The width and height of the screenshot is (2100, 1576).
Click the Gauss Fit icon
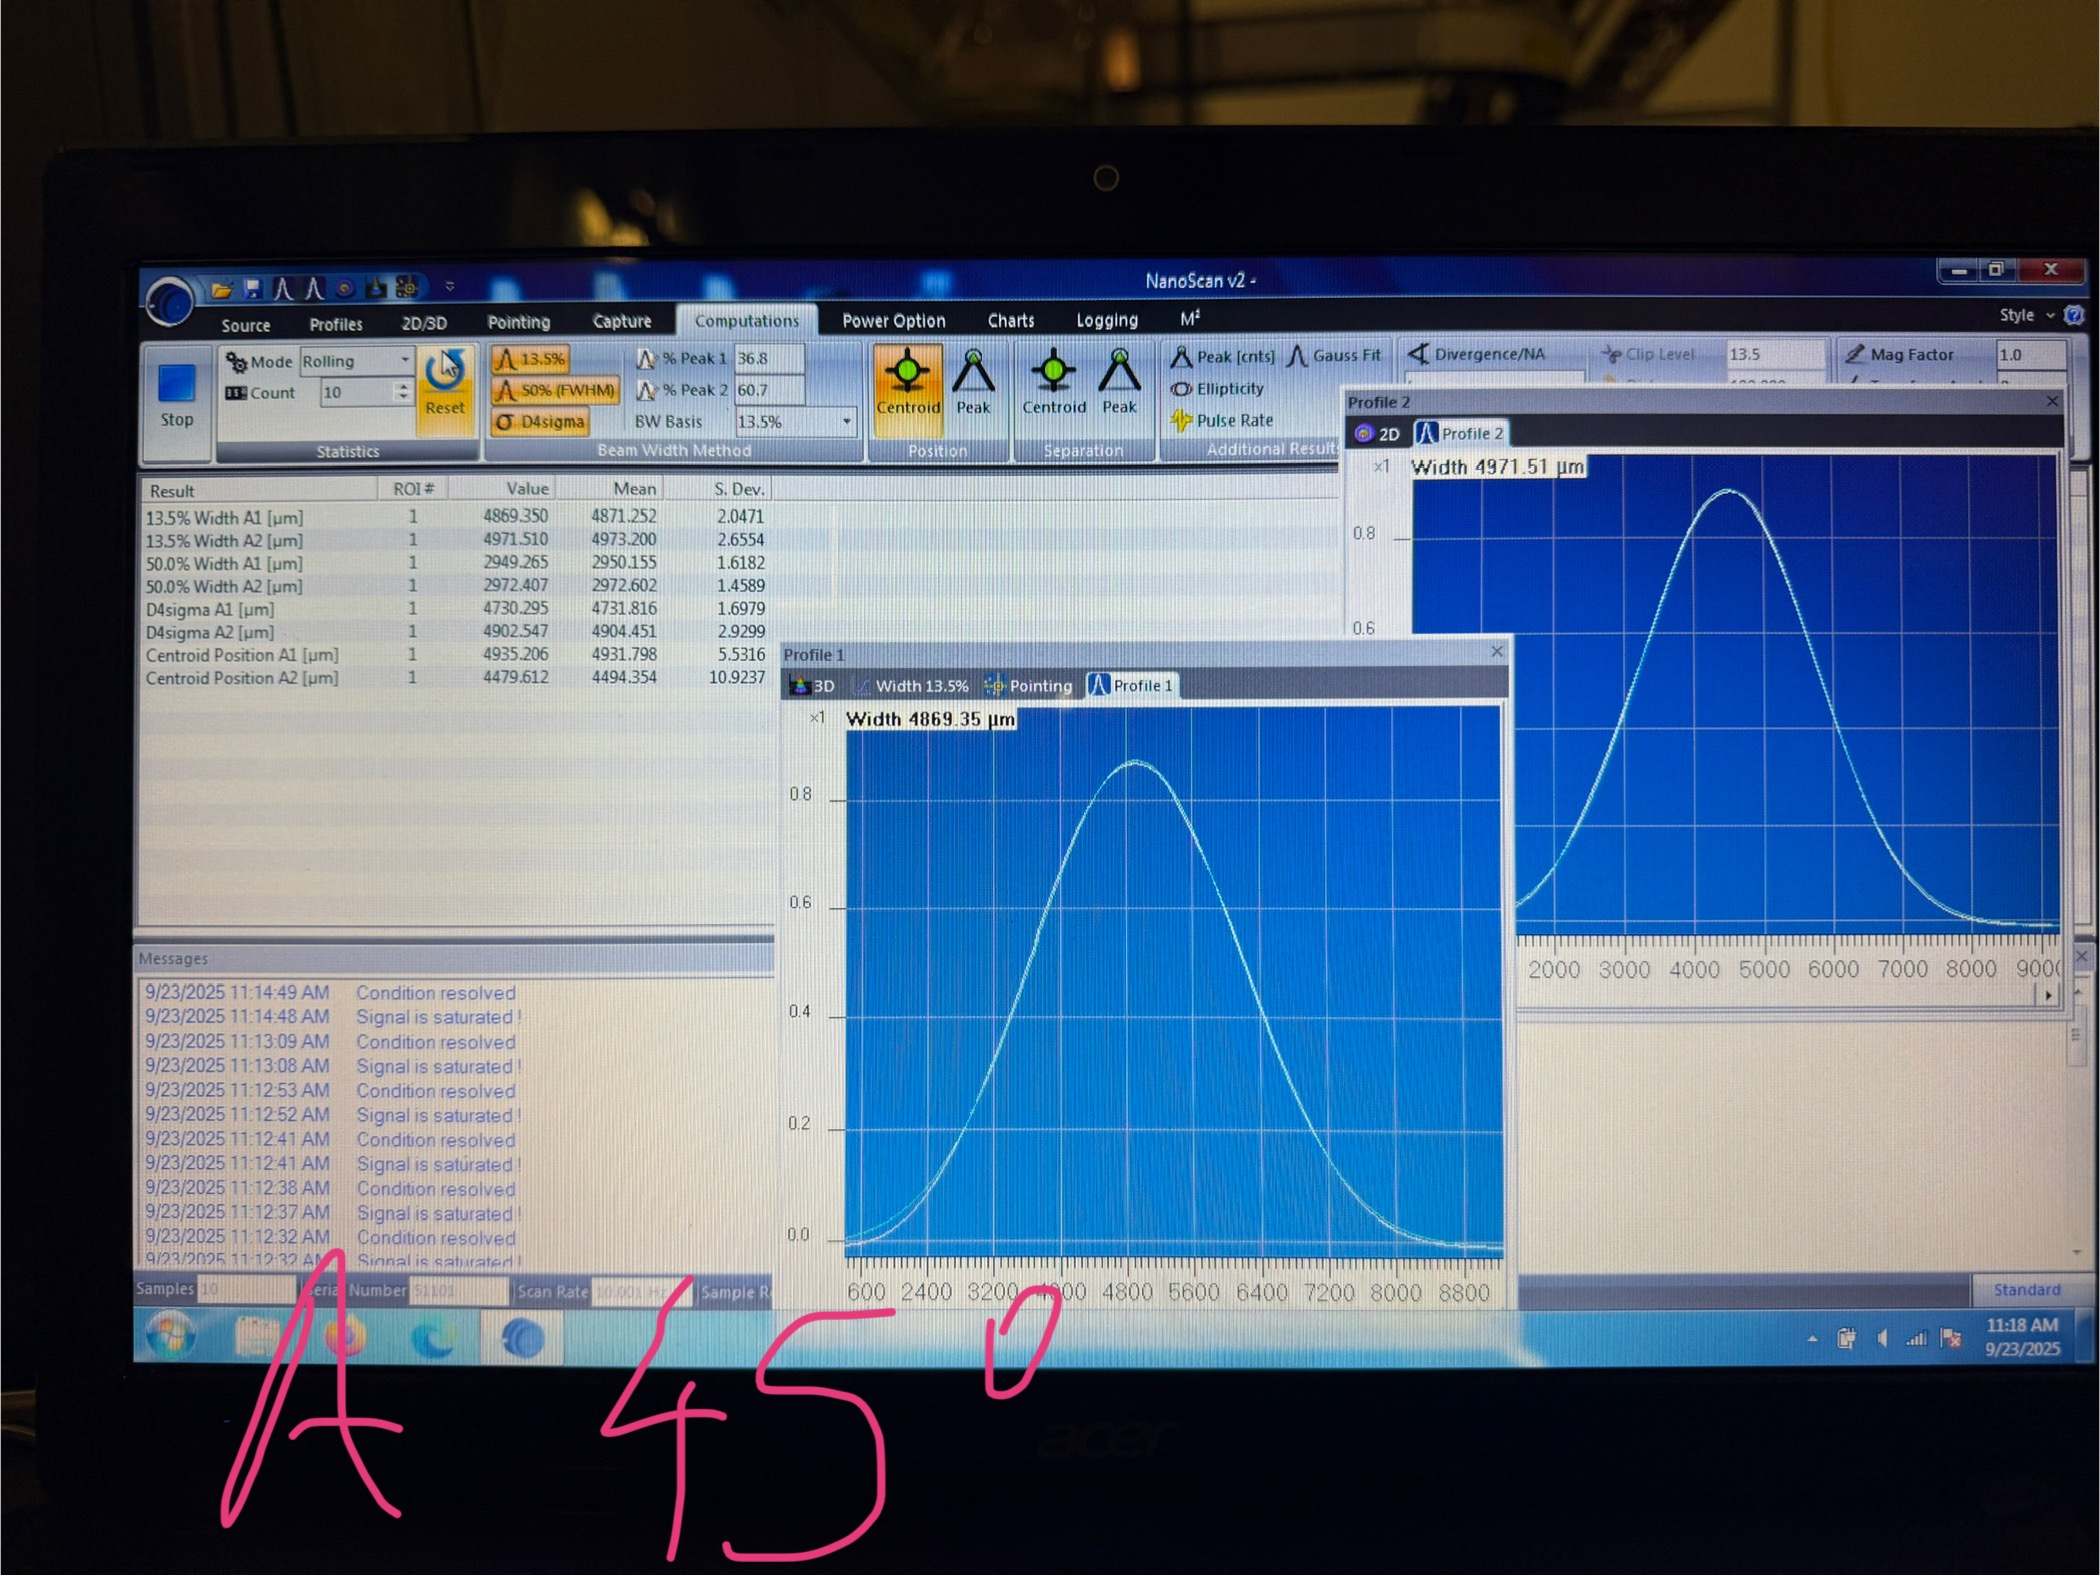point(1298,355)
